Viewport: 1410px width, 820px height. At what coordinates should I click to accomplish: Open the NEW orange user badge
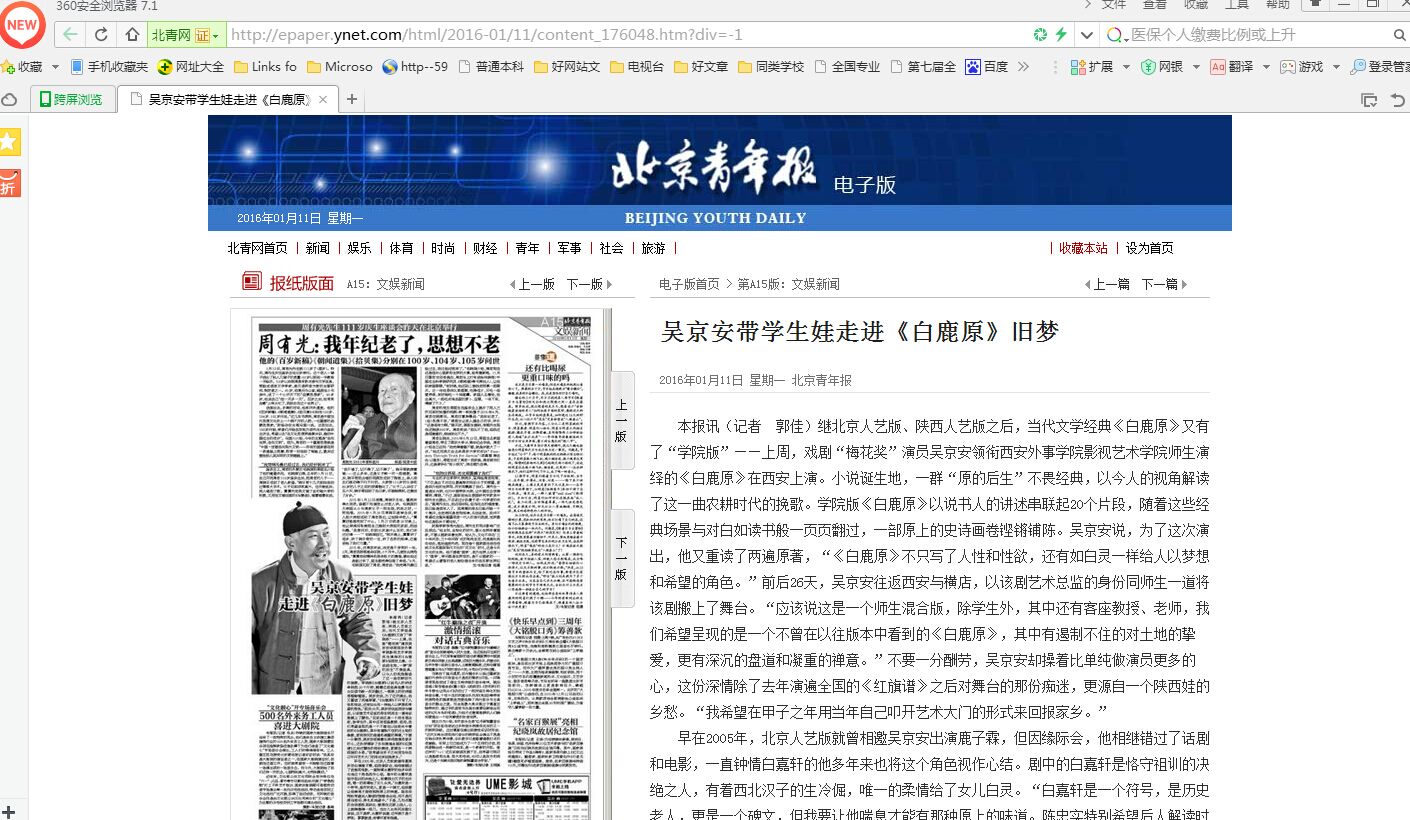tap(22, 26)
